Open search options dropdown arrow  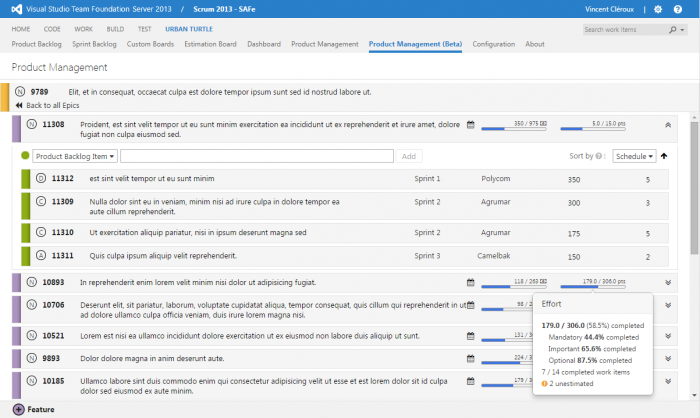[x=682, y=30]
